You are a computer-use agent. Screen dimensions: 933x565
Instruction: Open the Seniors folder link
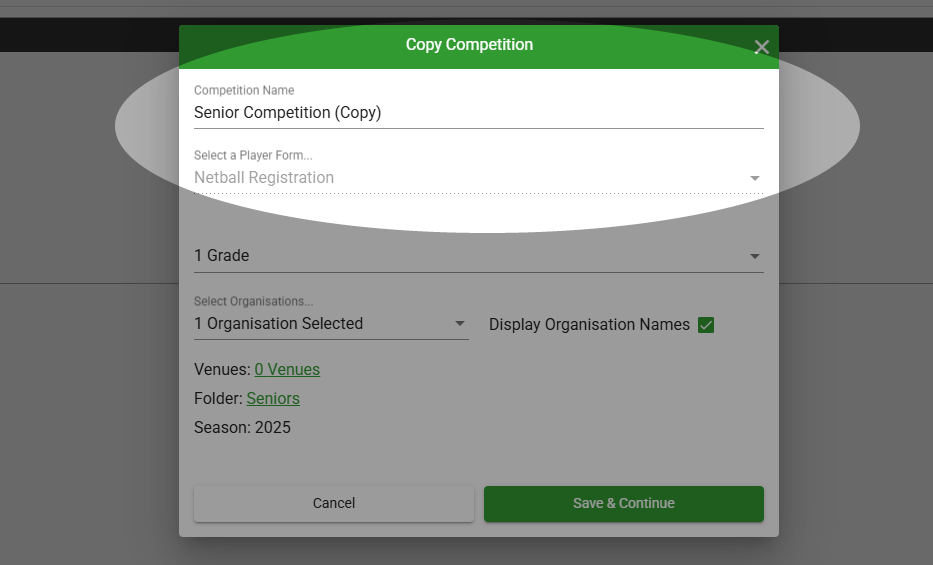point(273,399)
